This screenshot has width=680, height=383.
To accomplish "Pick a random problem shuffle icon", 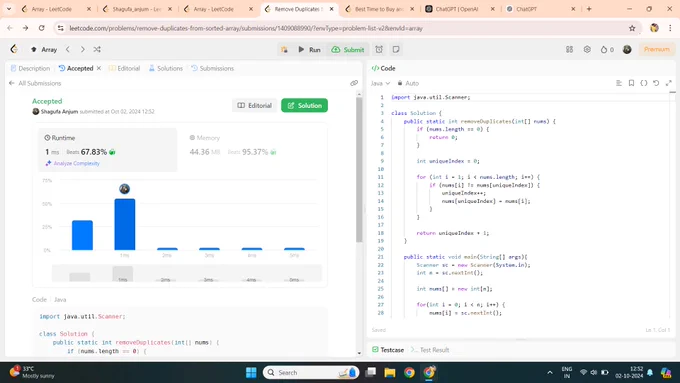I will [97, 49].
